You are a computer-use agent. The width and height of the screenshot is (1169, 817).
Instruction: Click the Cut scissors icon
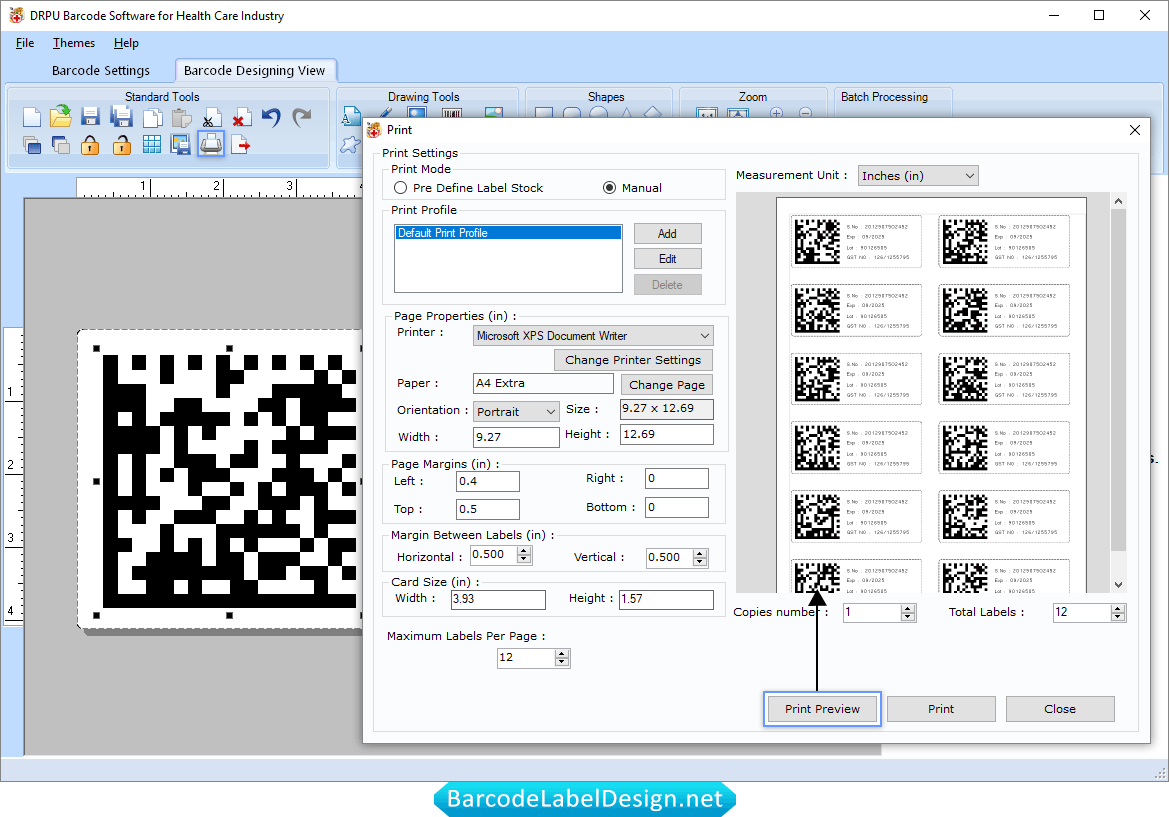tap(212, 118)
